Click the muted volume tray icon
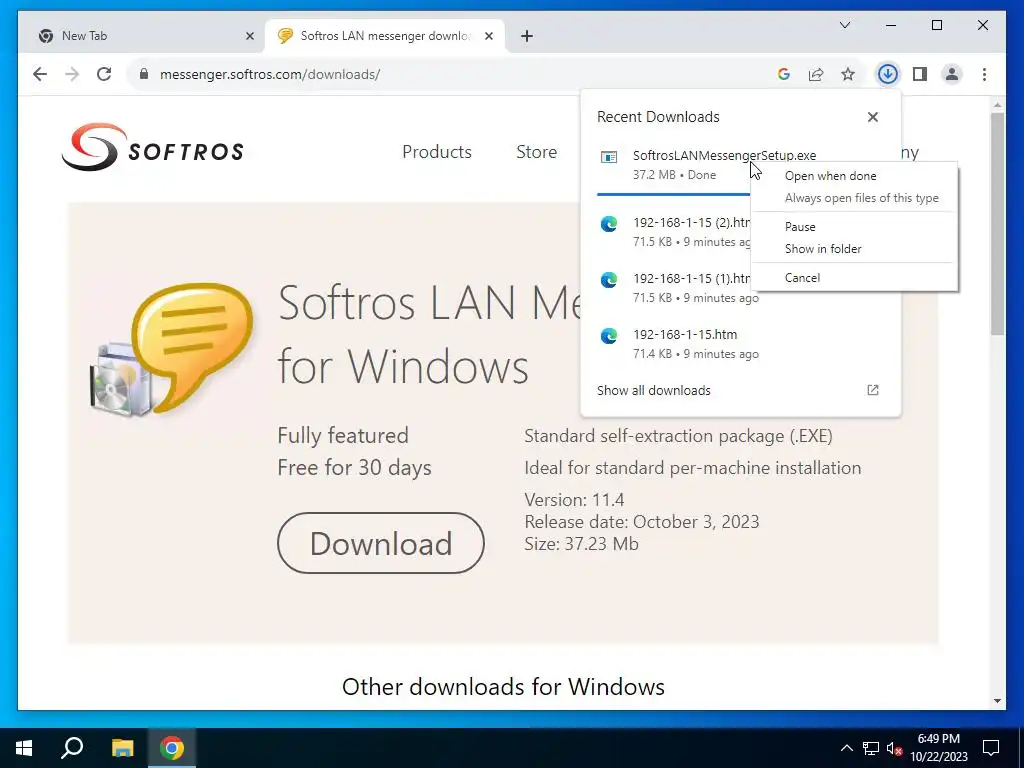Image resolution: width=1024 pixels, height=768 pixels. pyautogui.click(x=894, y=748)
